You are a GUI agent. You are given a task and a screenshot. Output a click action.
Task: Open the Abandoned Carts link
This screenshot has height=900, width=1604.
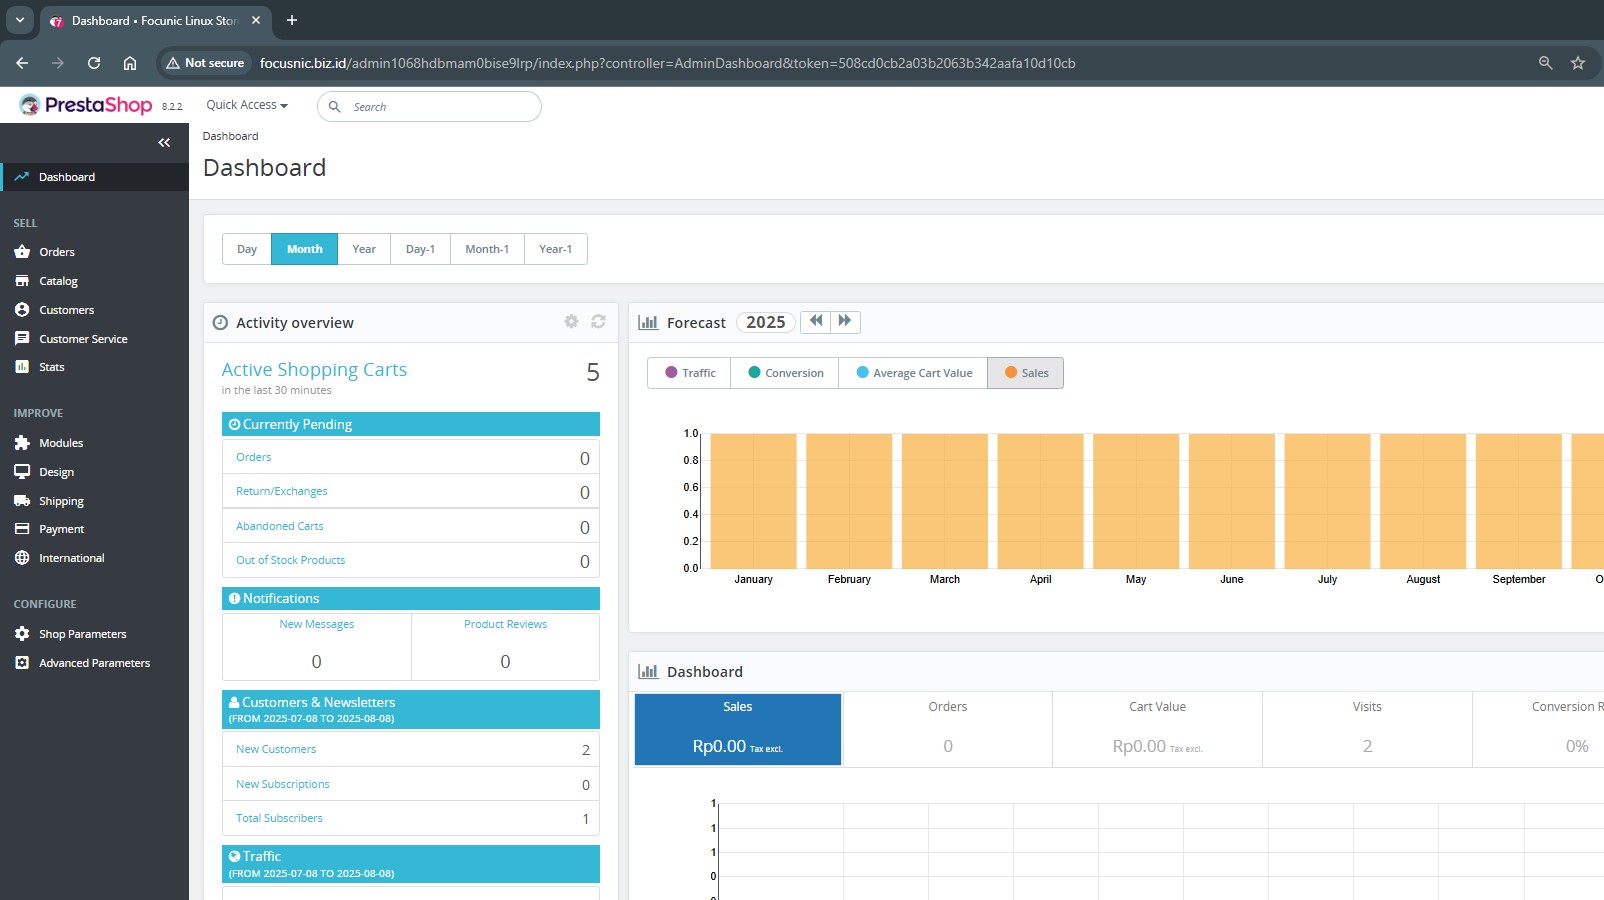[280, 526]
